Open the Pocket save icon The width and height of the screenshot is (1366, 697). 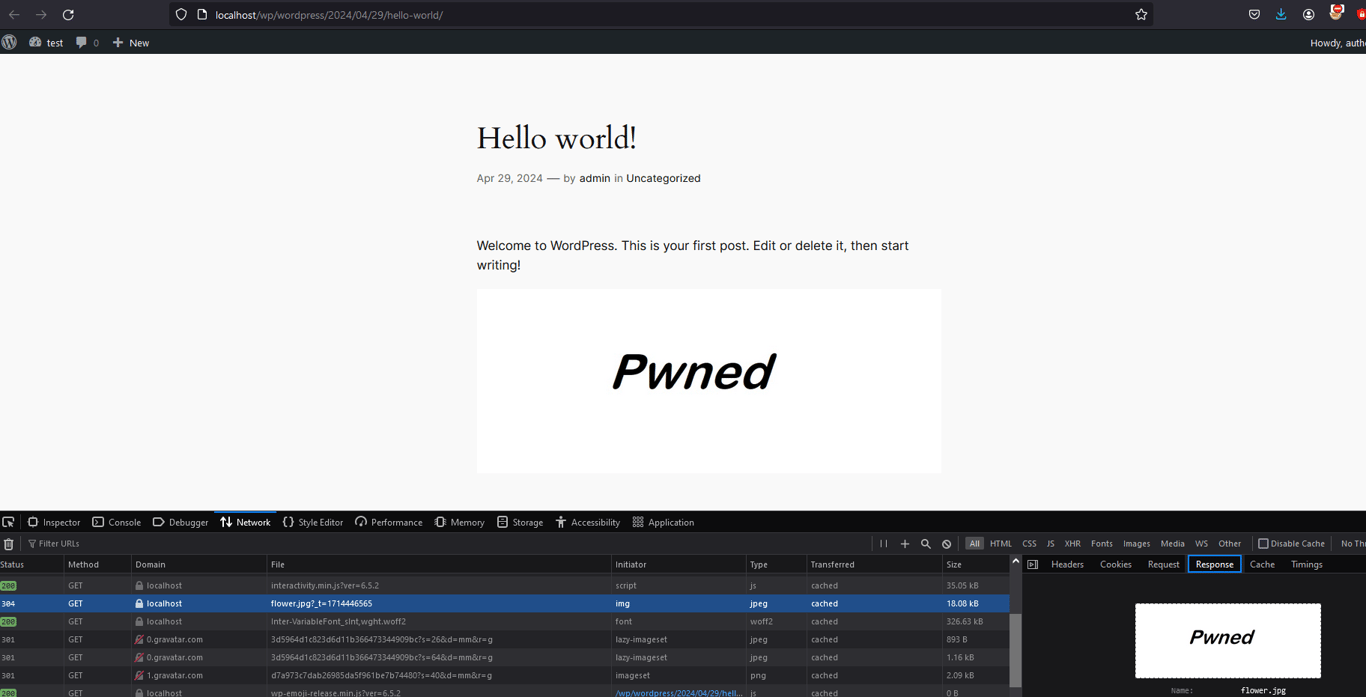point(1254,15)
